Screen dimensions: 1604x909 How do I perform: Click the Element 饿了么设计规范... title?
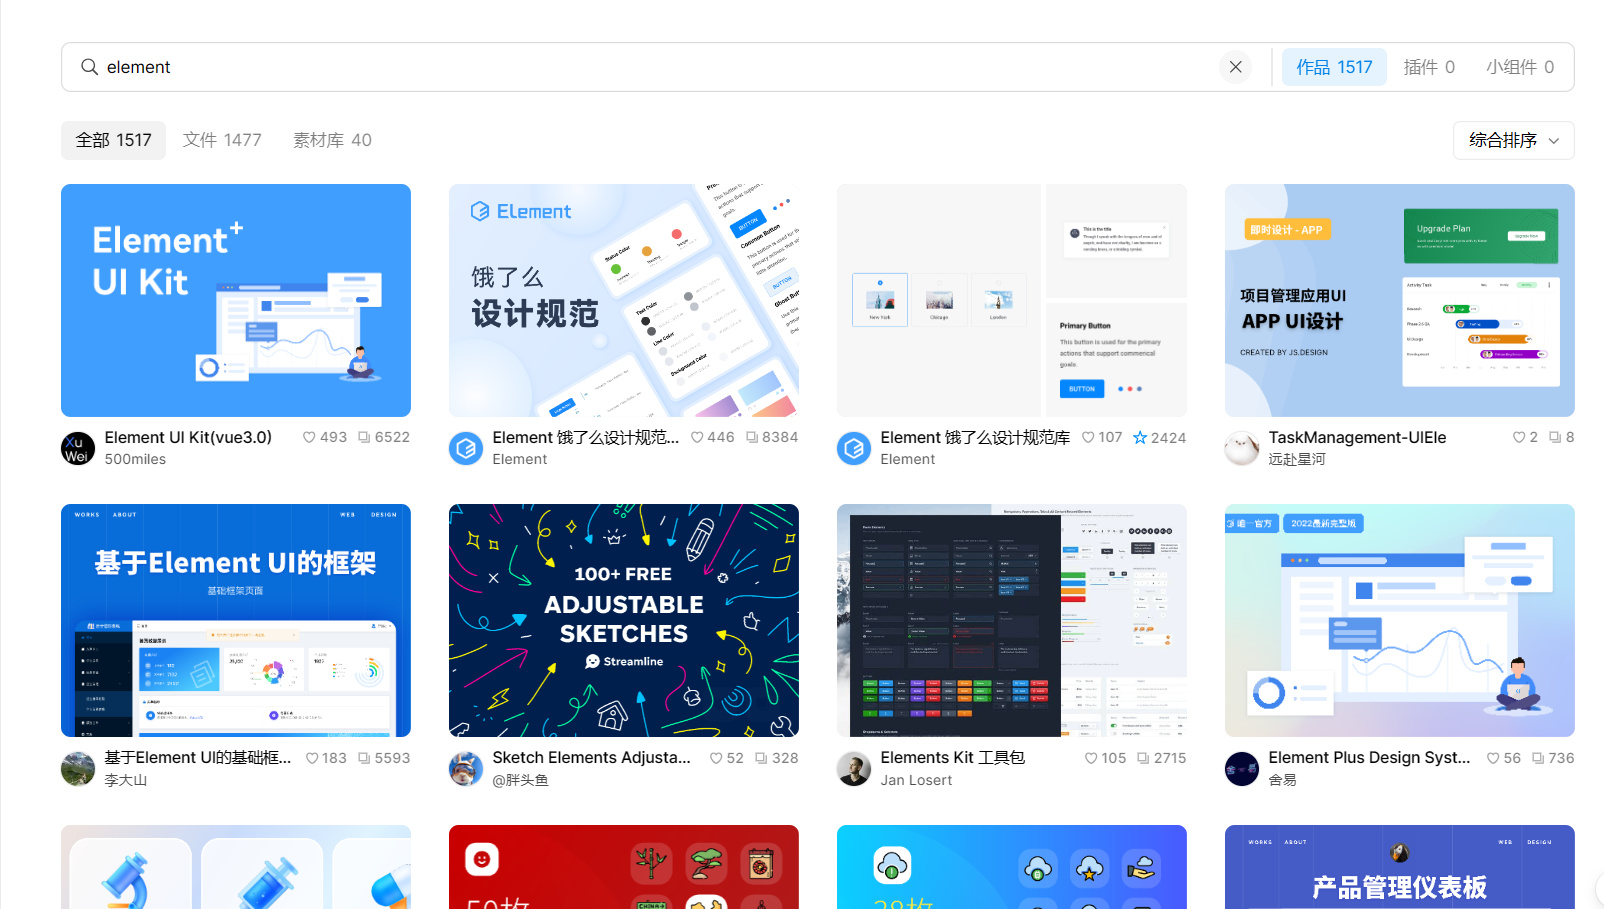coord(586,437)
